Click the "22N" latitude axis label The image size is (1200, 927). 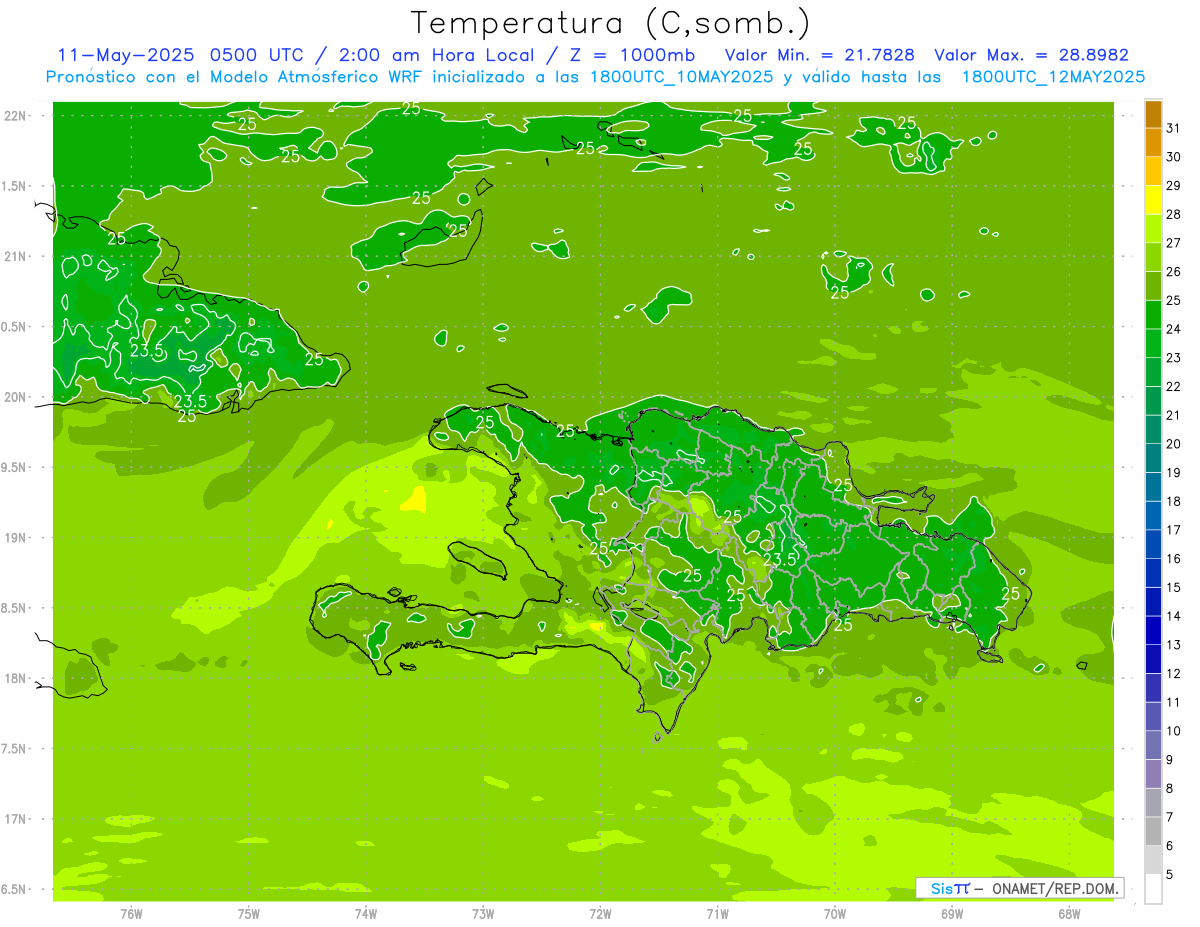tap(15, 115)
